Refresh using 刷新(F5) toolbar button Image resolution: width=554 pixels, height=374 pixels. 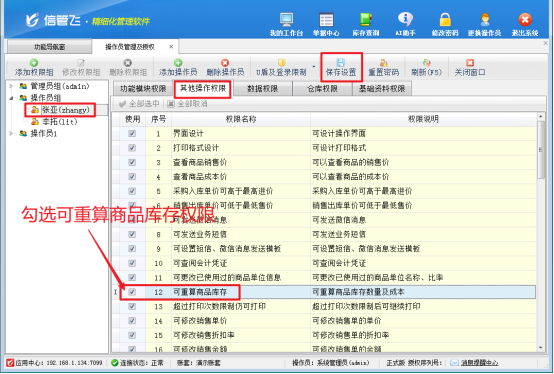point(426,67)
